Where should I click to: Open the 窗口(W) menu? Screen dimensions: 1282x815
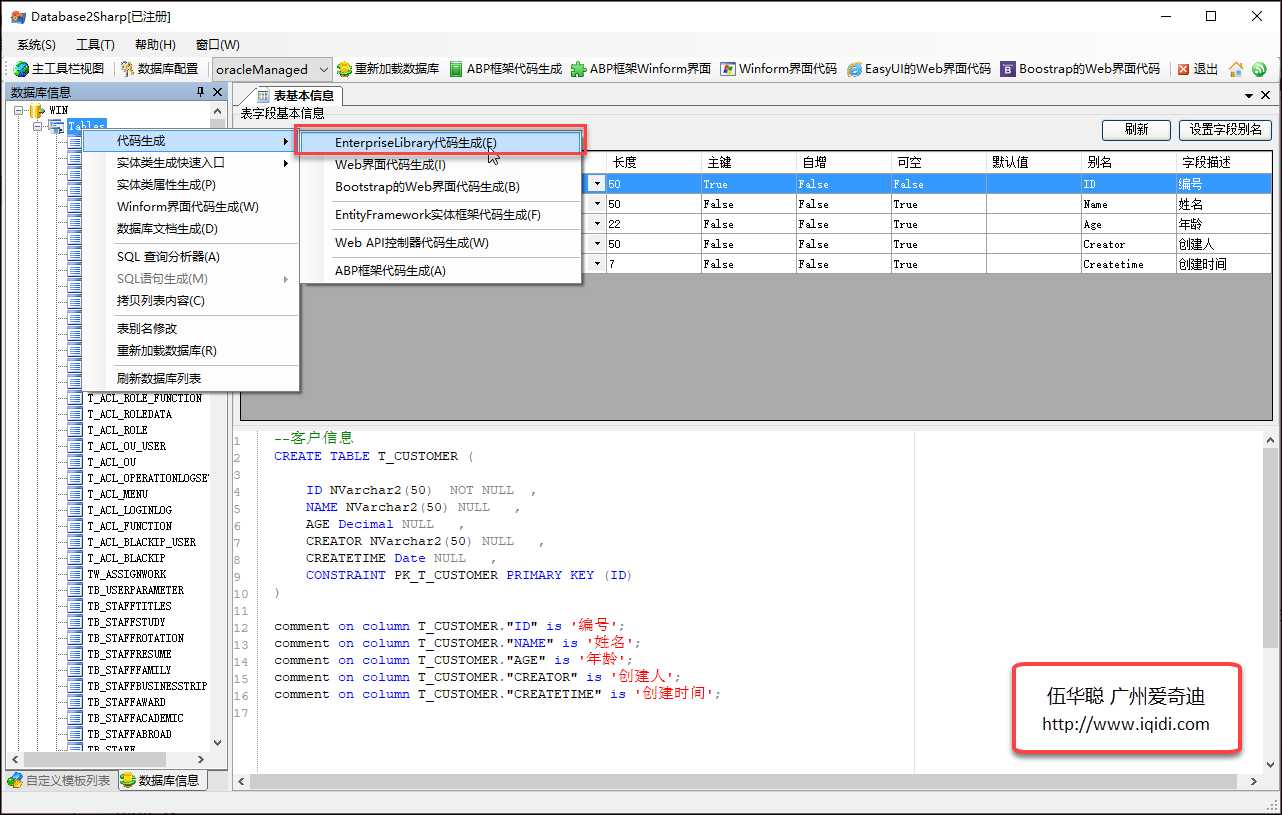click(x=217, y=45)
